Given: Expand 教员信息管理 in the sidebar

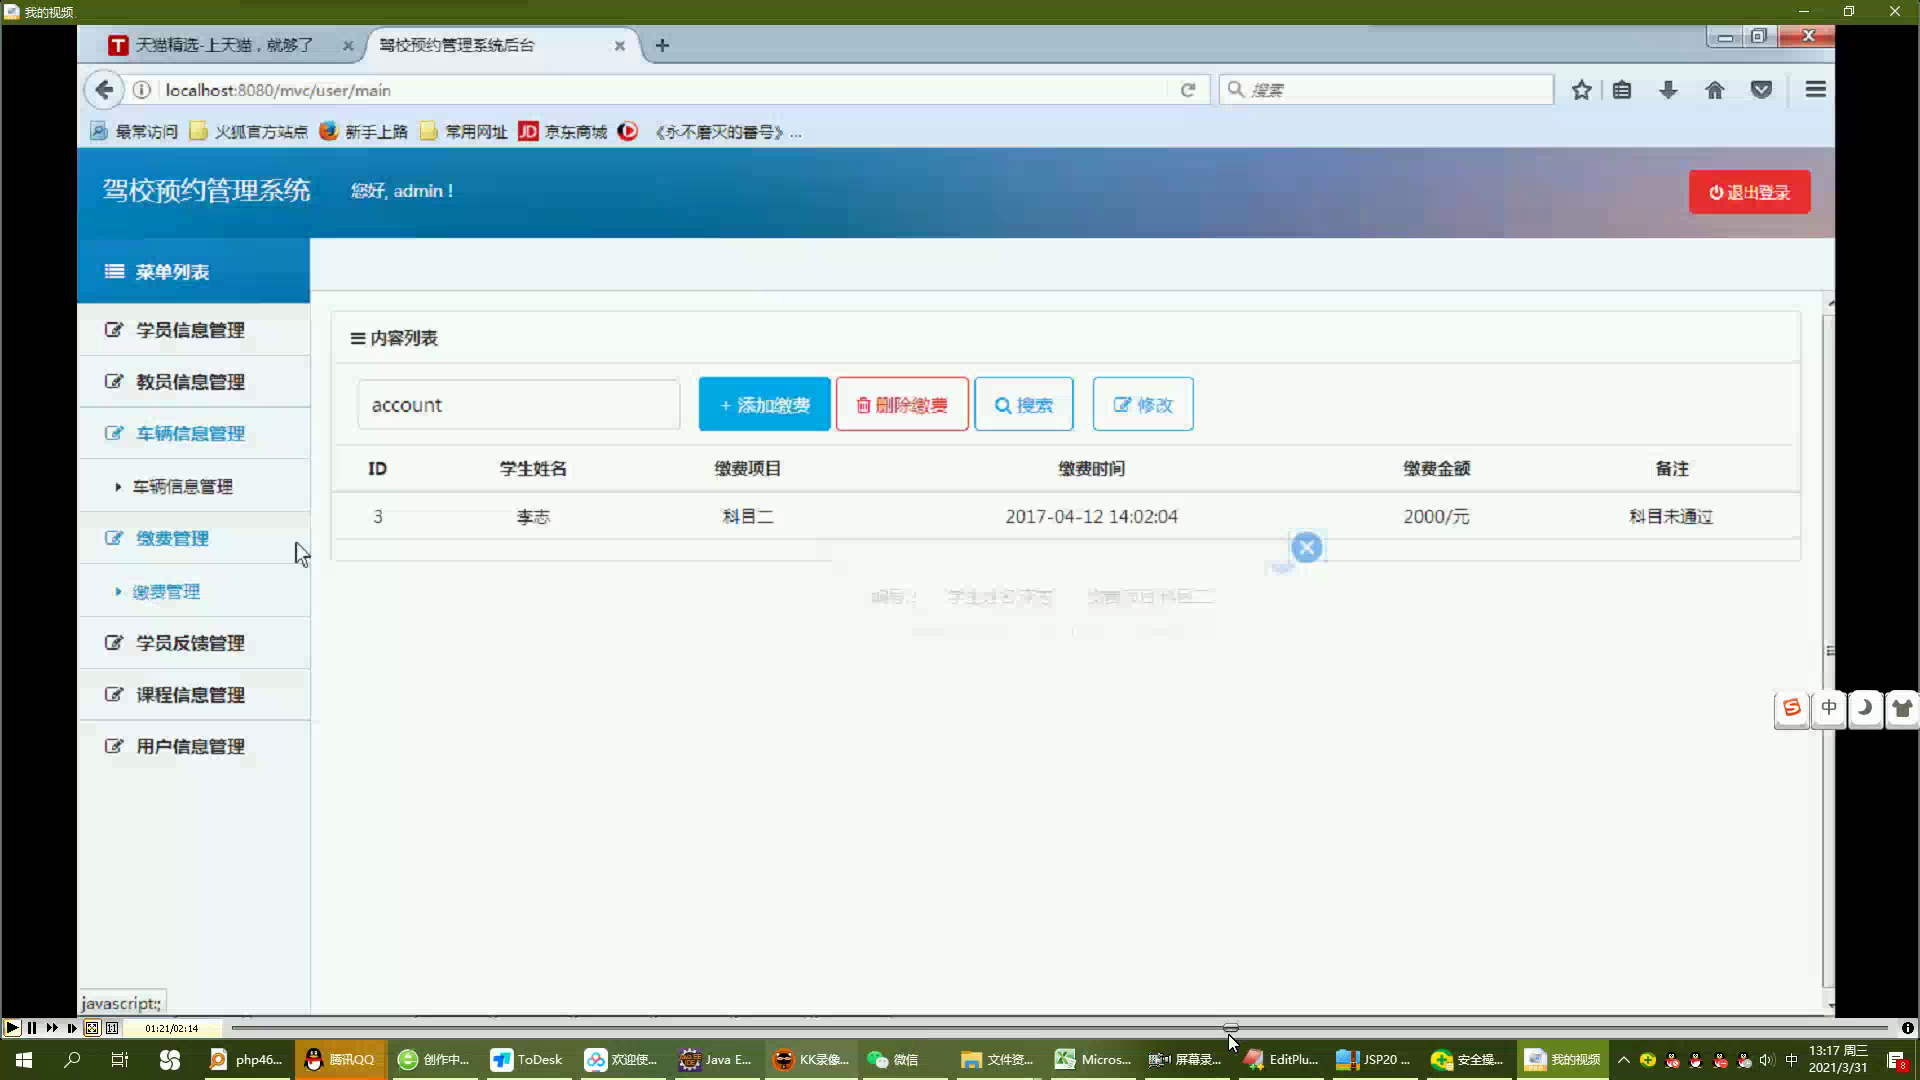Looking at the screenshot, I should tap(193, 382).
